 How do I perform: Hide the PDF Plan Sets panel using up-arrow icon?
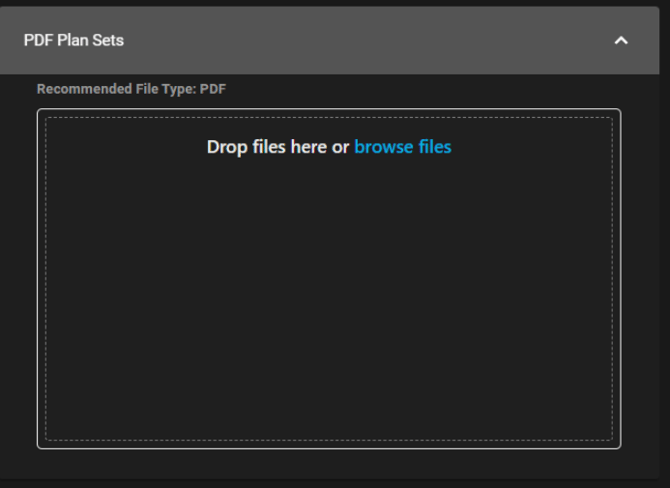tap(621, 41)
